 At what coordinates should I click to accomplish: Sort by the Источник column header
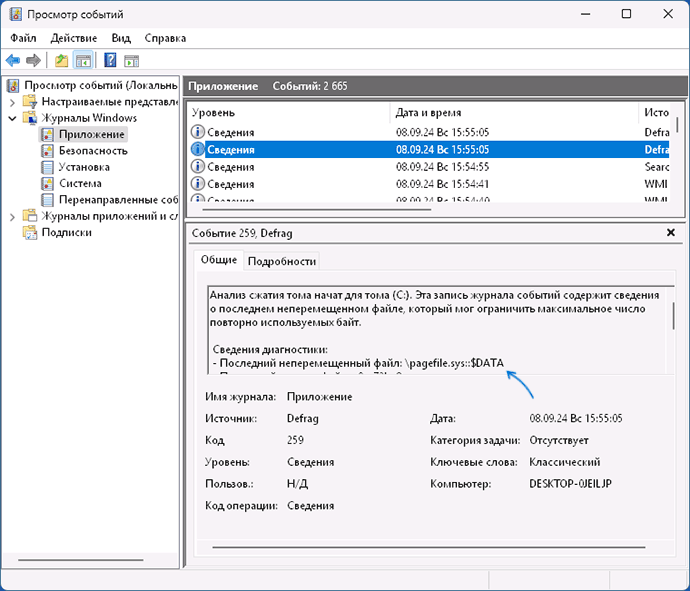coord(654,113)
